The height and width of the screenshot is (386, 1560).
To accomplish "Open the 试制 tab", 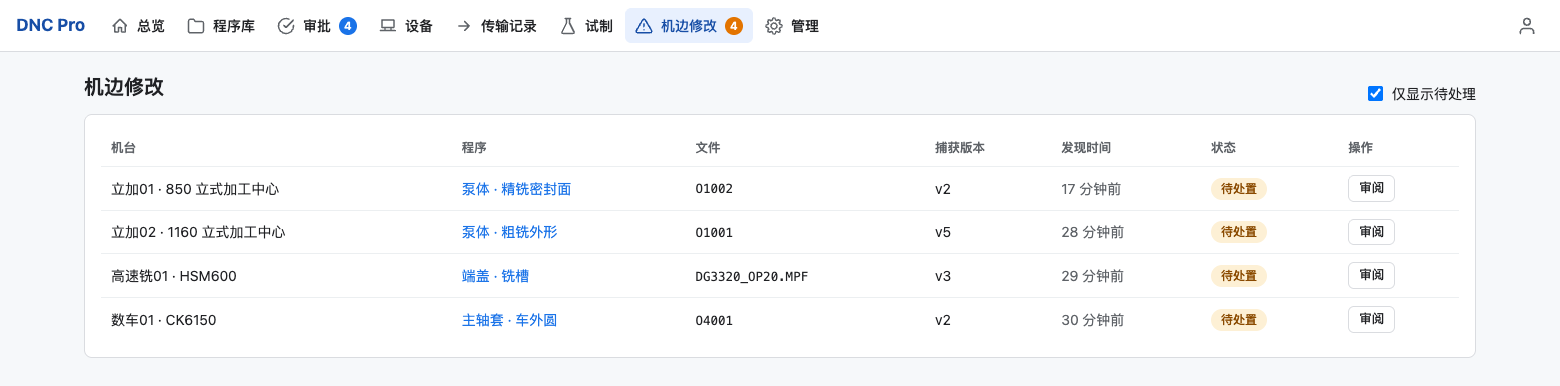I will tap(586, 26).
